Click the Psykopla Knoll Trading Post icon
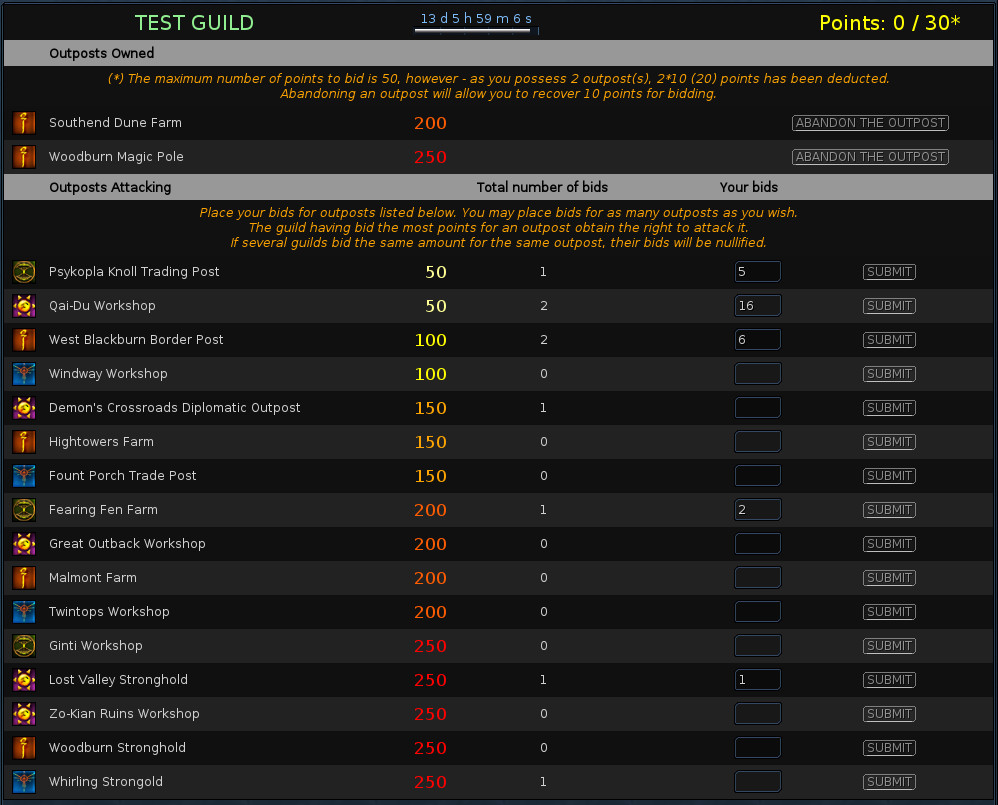Screen dimensions: 998x805 coord(24,272)
